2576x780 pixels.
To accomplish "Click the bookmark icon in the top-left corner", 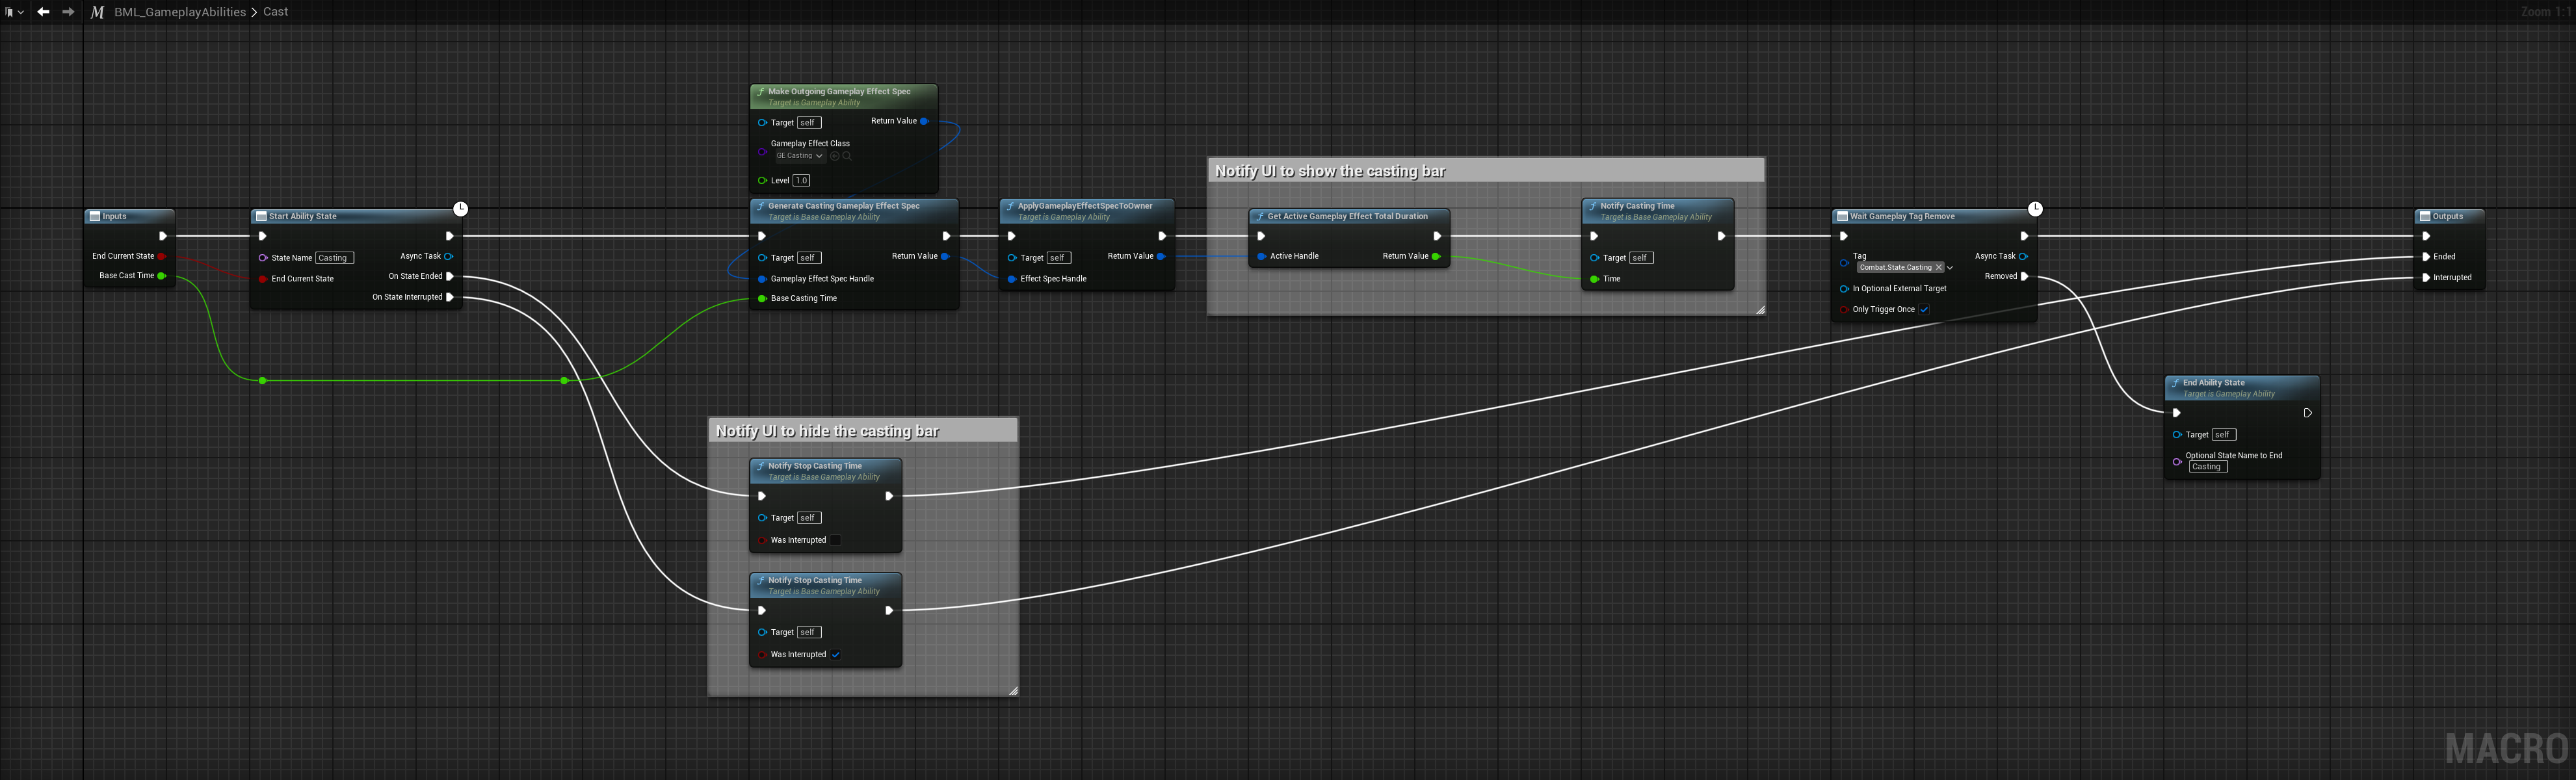I will (10, 11).
